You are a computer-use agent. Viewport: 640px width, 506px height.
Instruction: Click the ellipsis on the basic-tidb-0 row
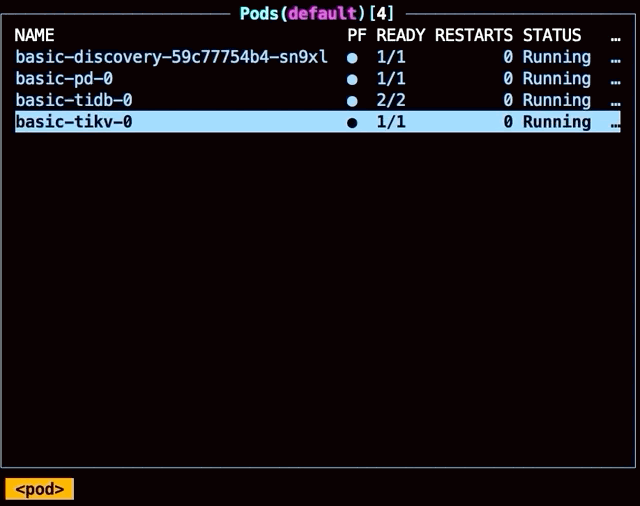tap(616, 104)
